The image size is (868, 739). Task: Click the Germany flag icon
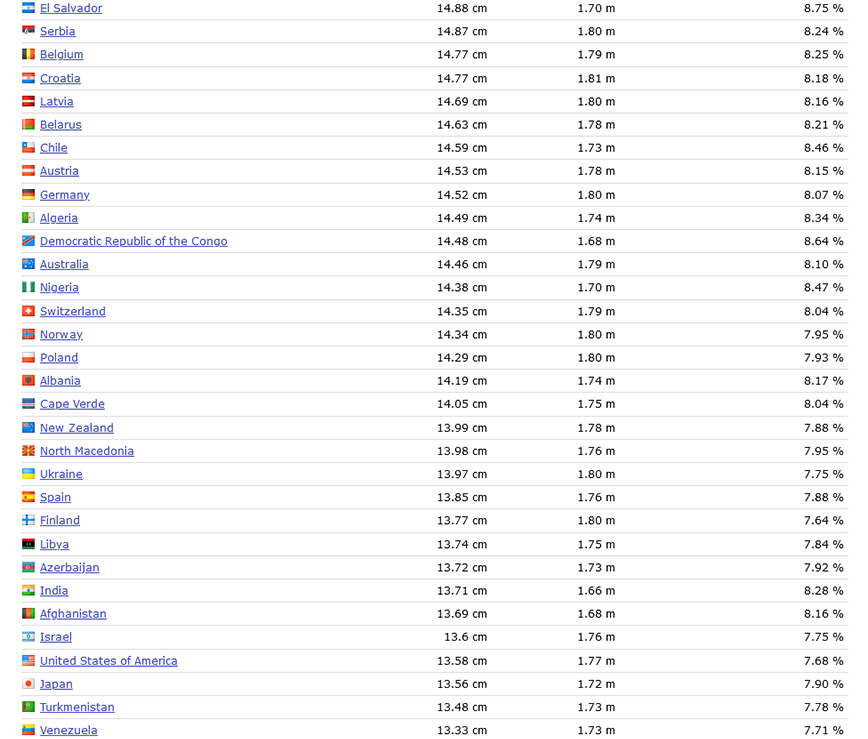pyautogui.click(x=28, y=195)
